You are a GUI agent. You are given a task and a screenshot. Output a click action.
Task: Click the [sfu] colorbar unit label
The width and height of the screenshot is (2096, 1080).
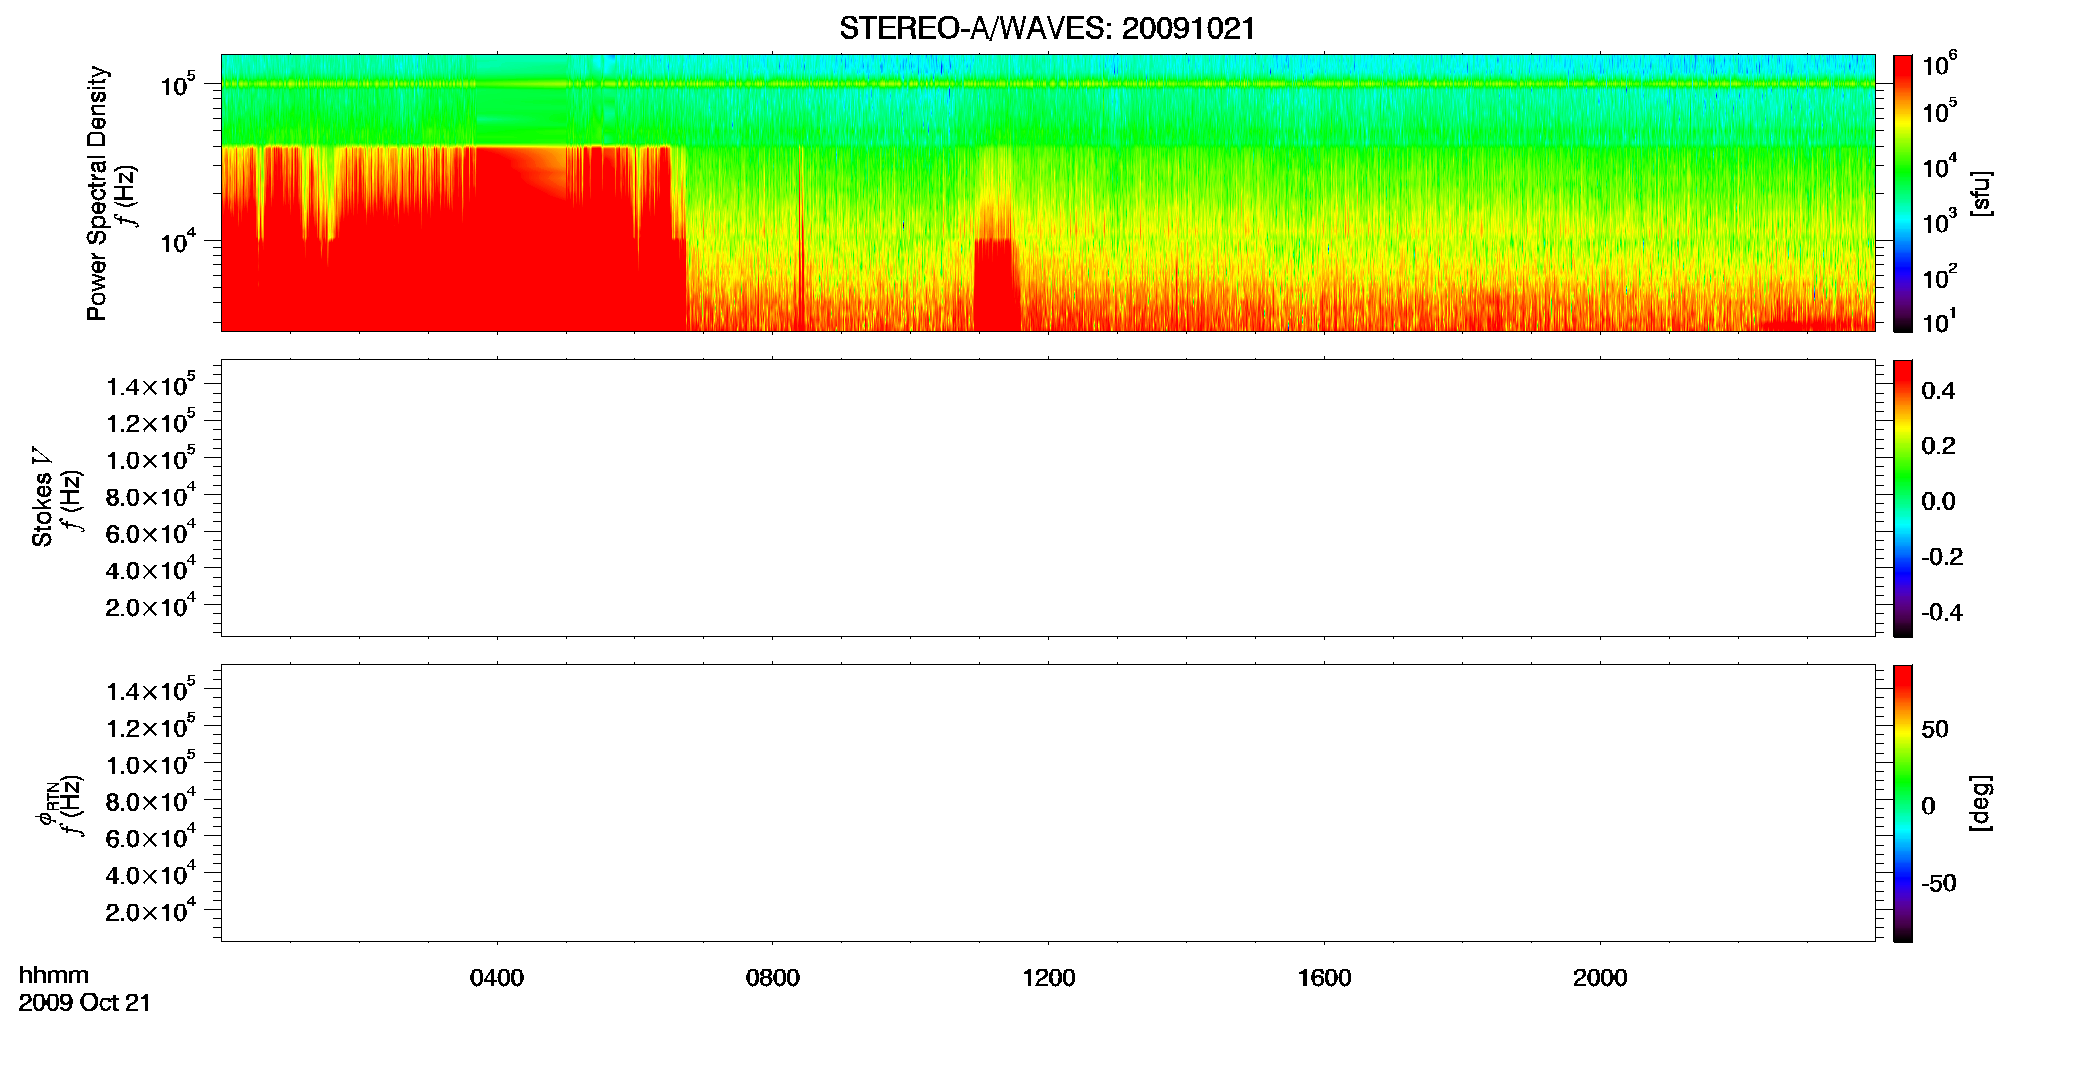[x=1981, y=193]
